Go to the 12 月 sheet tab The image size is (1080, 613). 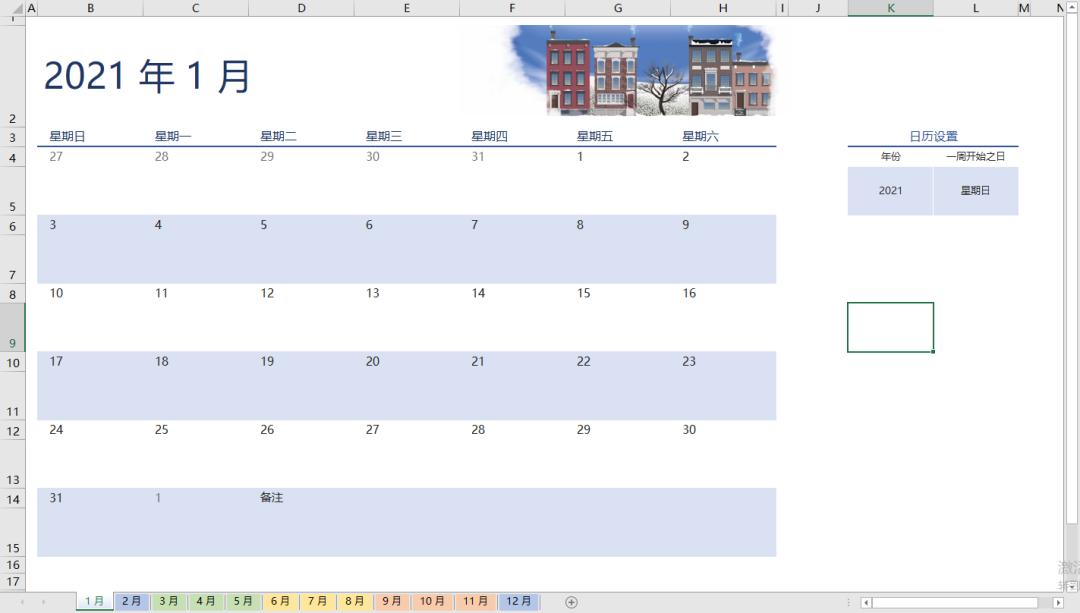(x=519, y=601)
